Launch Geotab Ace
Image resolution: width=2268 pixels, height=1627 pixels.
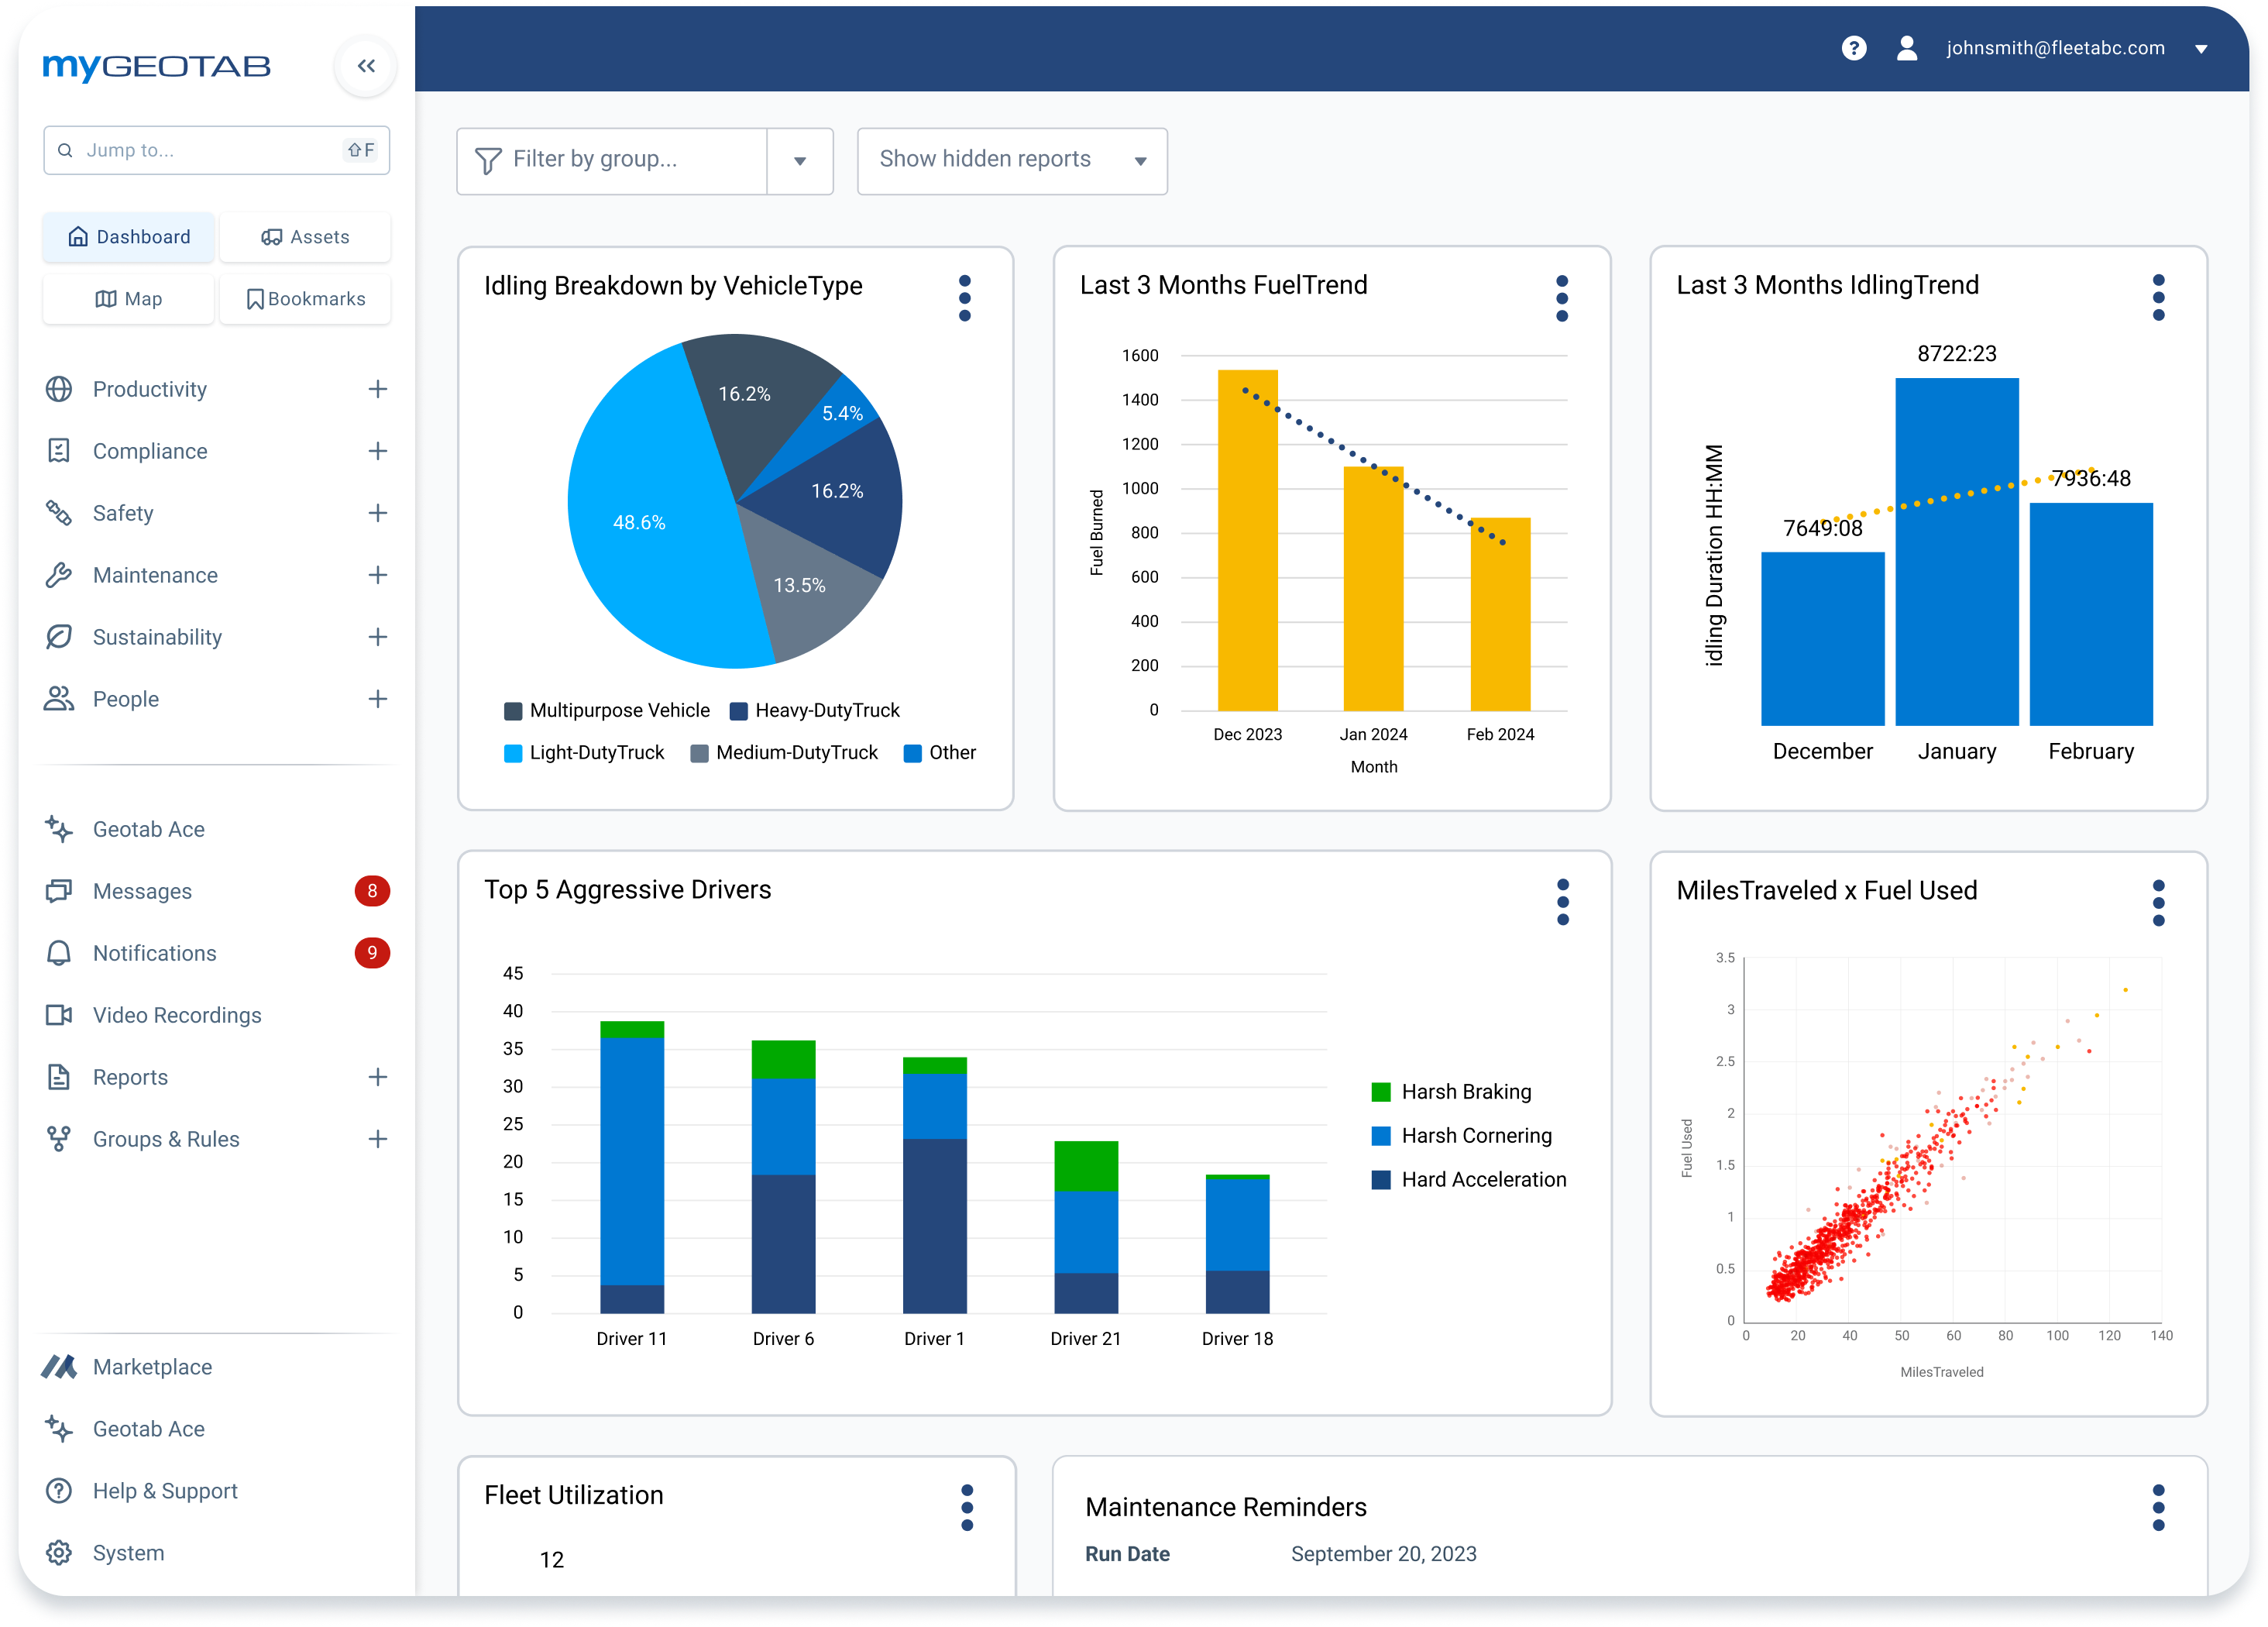(x=149, y=828)
